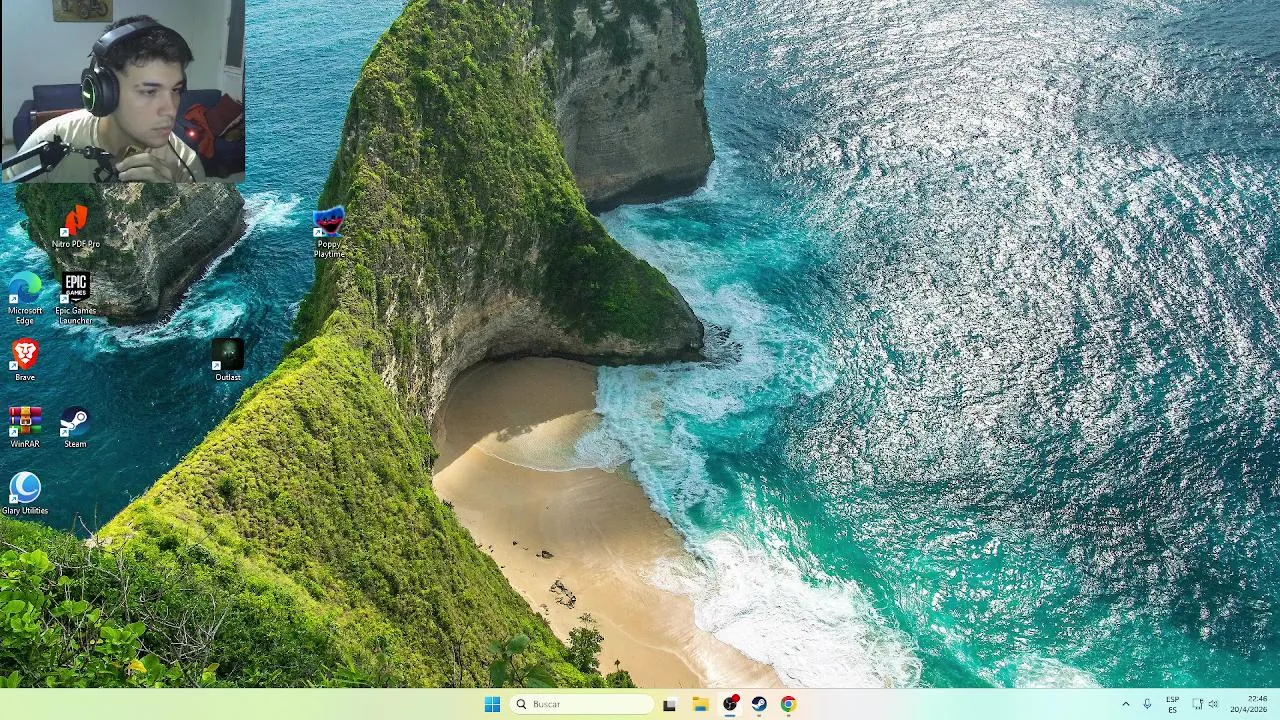Viewport: 1280px width, 720px height.
Task: Expand the hidden system tray icons chevron
Action: pos(1125,704)
